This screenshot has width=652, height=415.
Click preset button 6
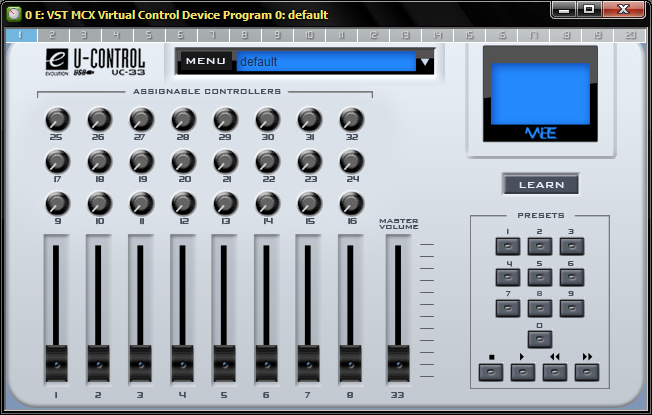[x=572, y=277]
